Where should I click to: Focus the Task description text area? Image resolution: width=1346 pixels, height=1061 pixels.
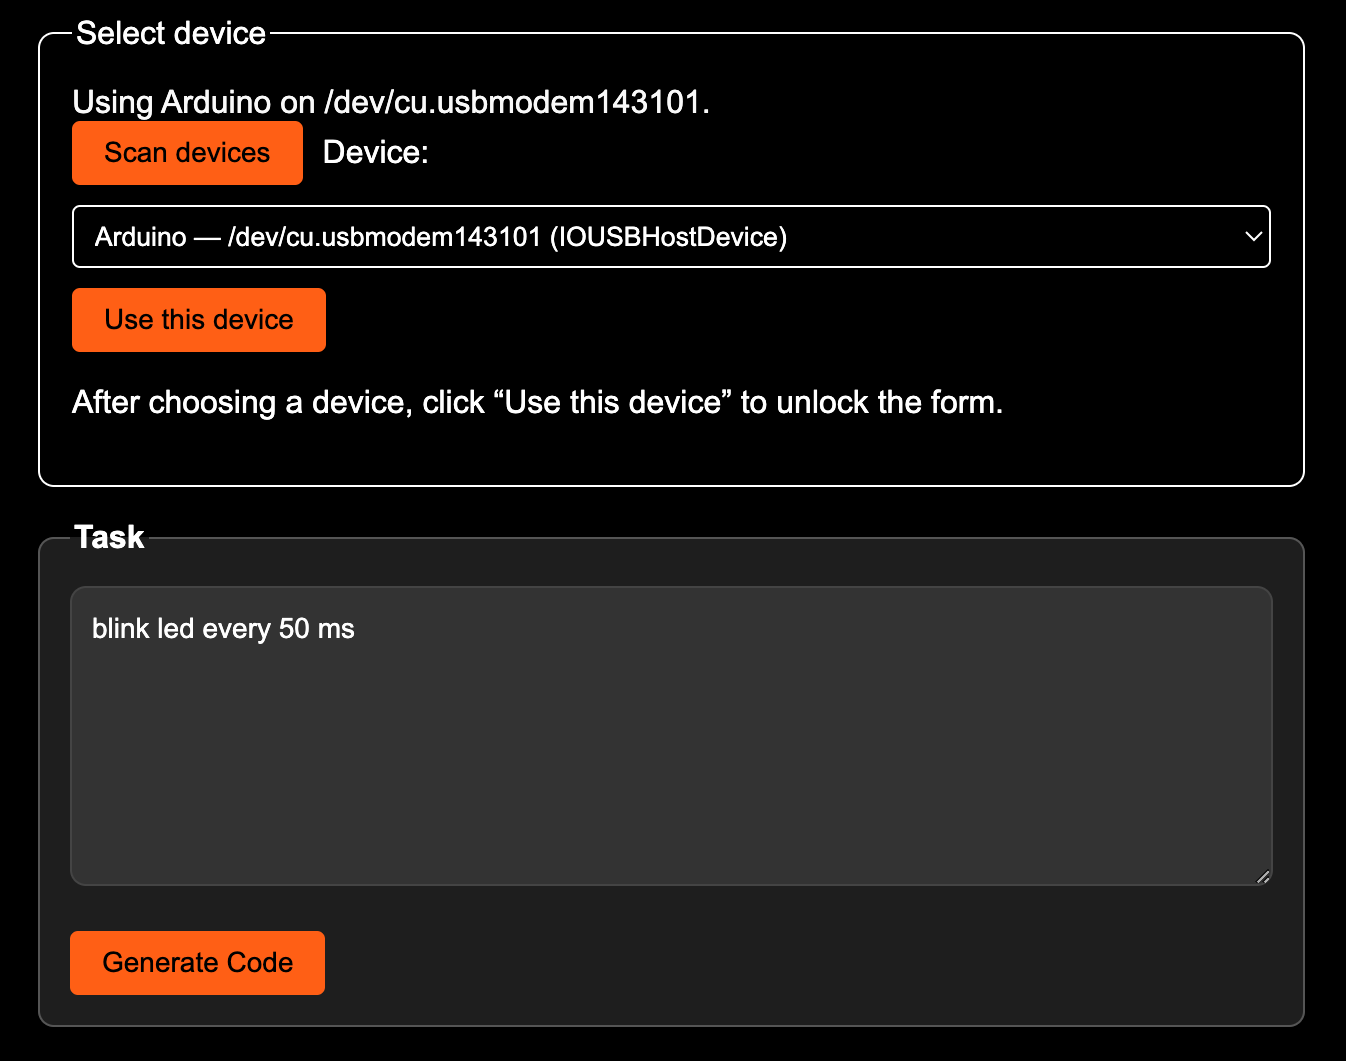pos(670,735)
